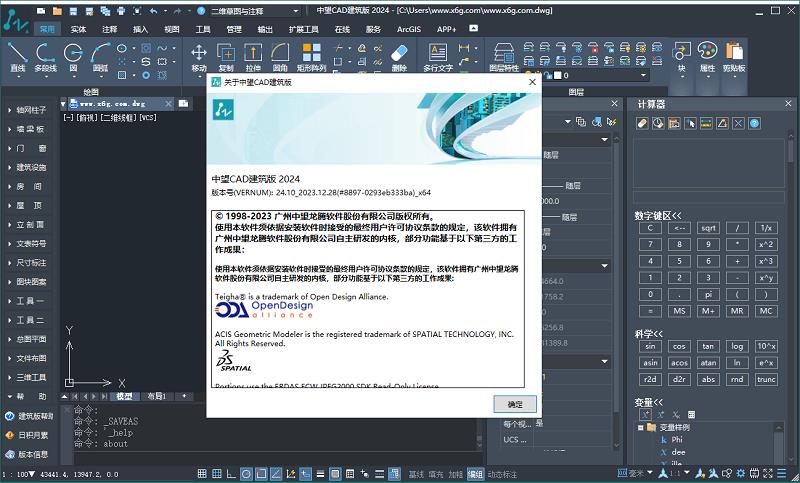Expand 文件布图 in the left sidebar

tap(27, 358)
